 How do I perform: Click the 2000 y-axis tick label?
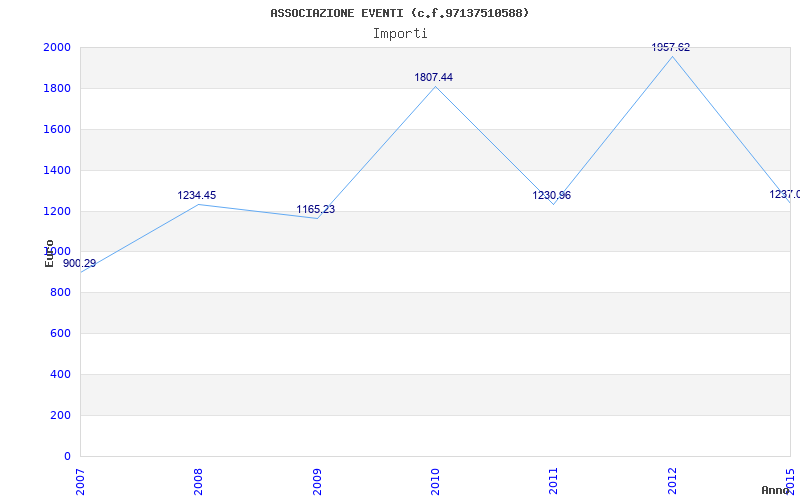[56, 47]
